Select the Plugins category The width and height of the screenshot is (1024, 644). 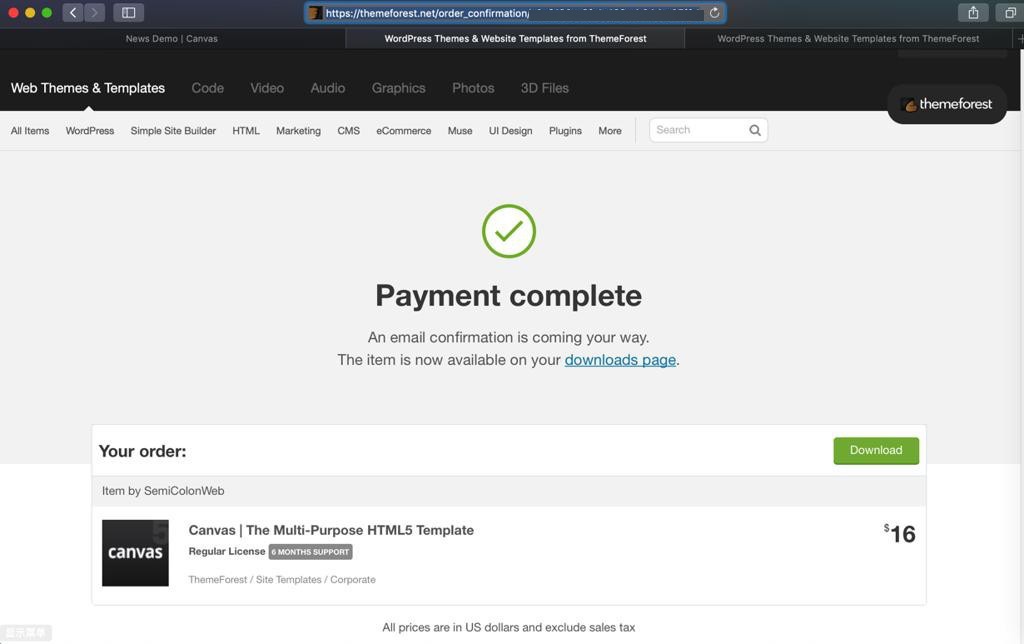(566, 131)
